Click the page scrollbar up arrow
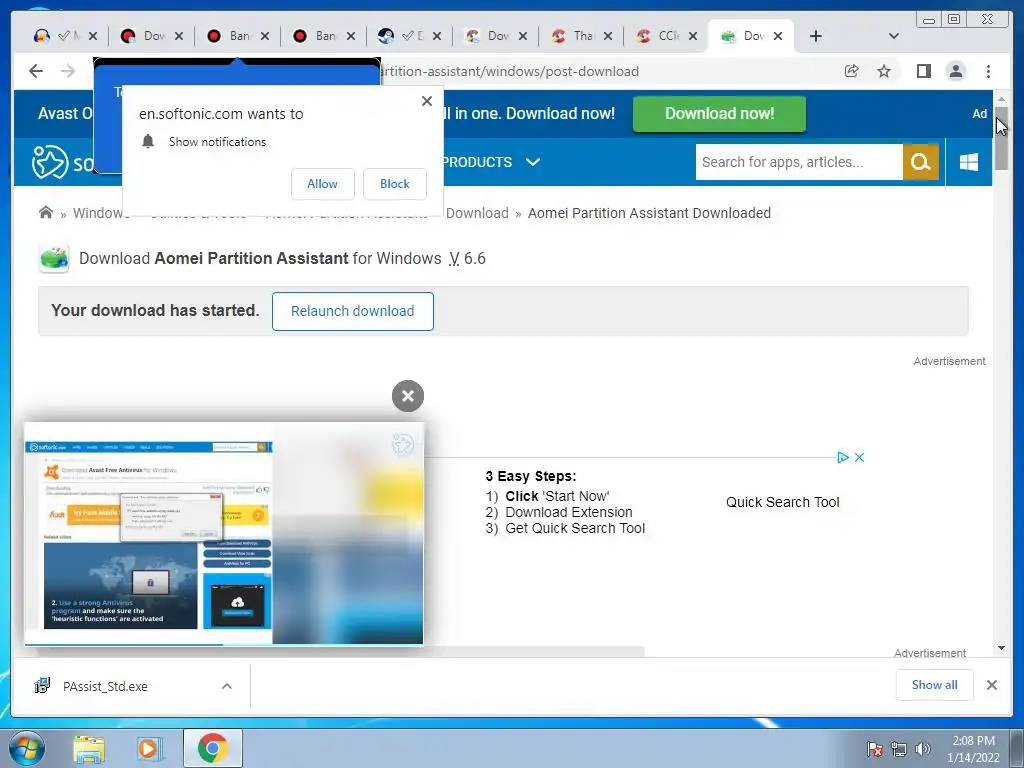1024x768 pixels. (x=1001, y=99)
